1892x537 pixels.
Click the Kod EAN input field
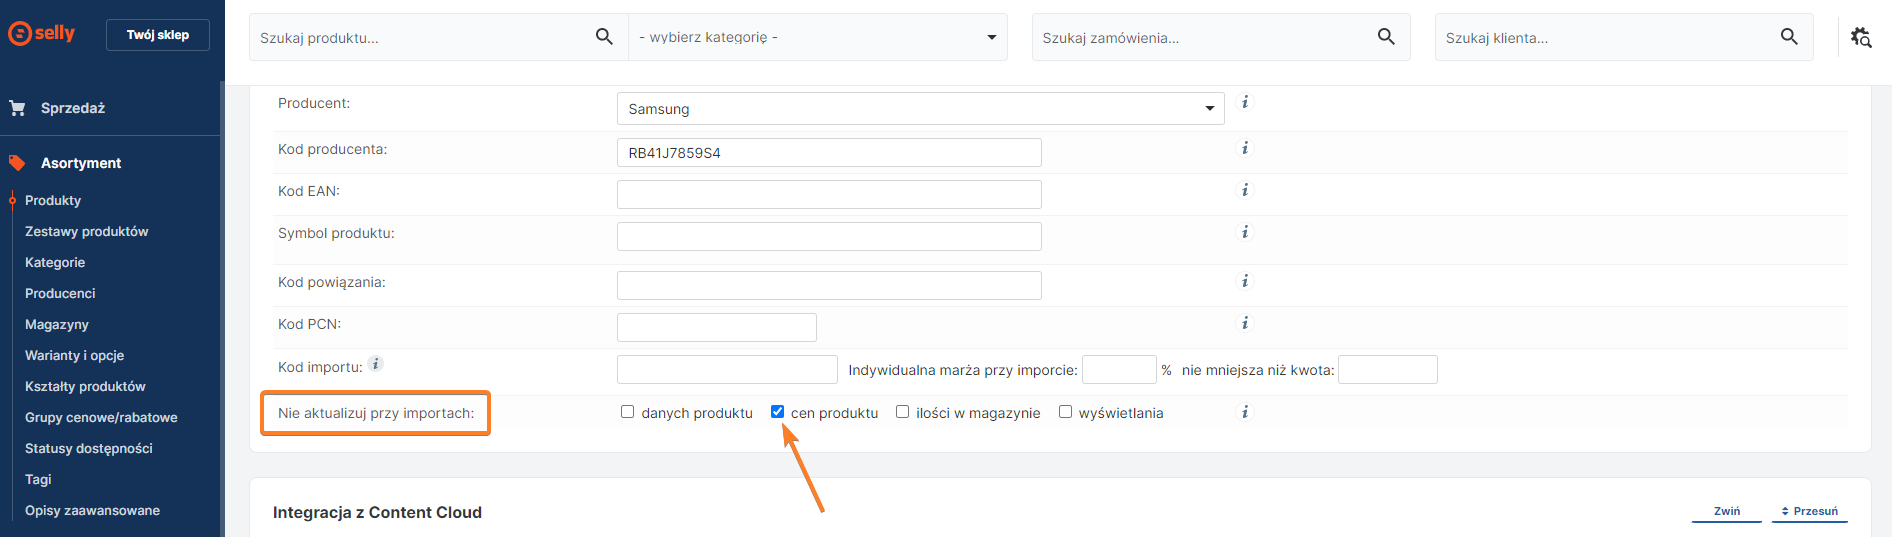point(829,194)
